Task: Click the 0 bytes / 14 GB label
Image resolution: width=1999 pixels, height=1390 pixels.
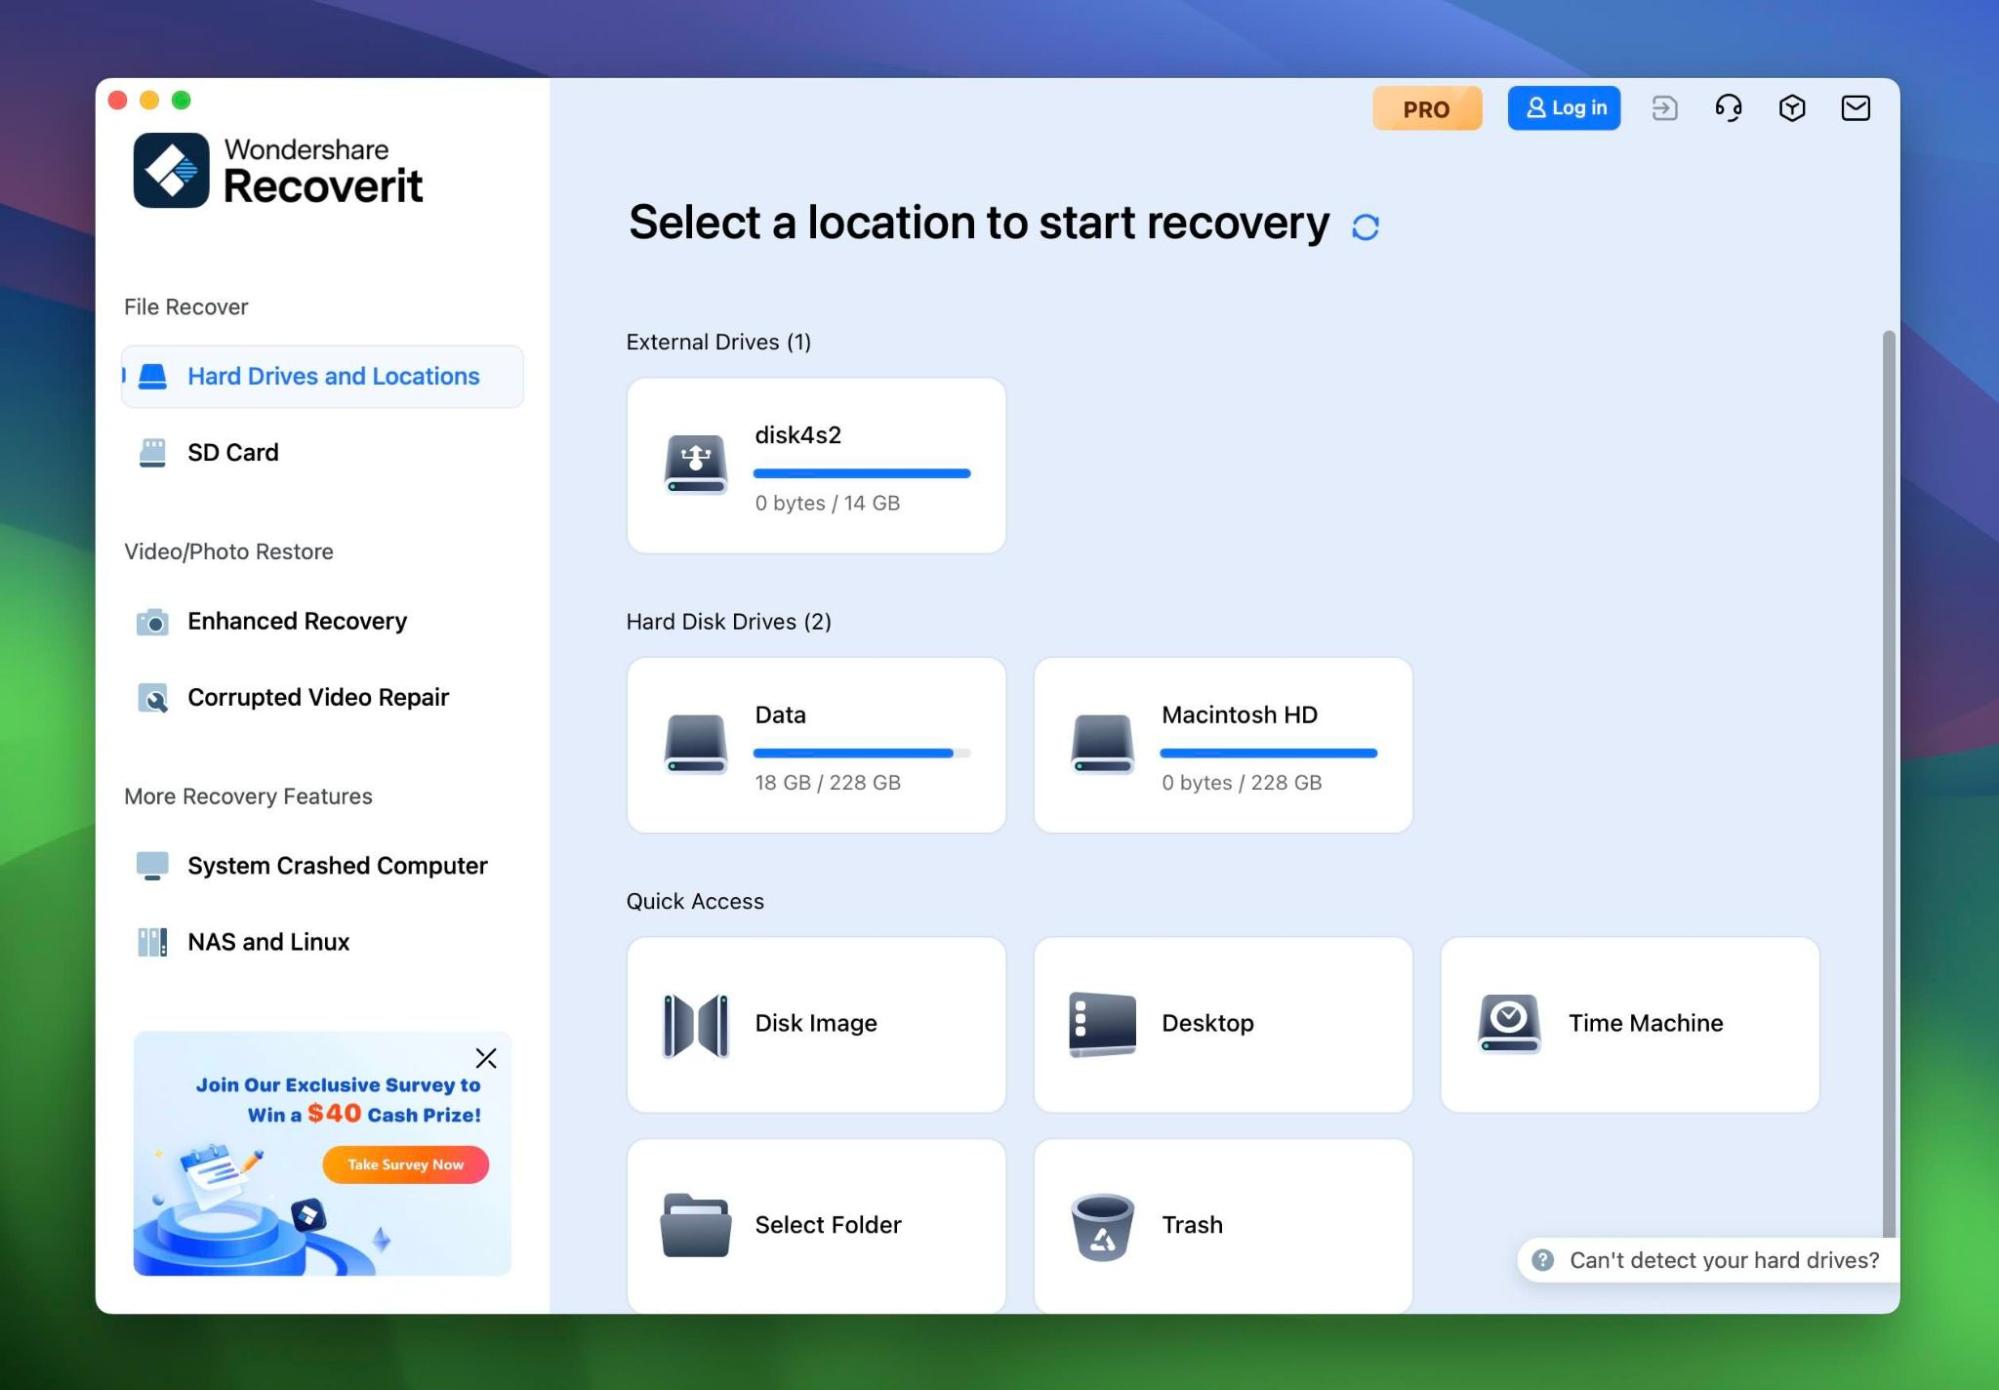Action: coord(827,503)
